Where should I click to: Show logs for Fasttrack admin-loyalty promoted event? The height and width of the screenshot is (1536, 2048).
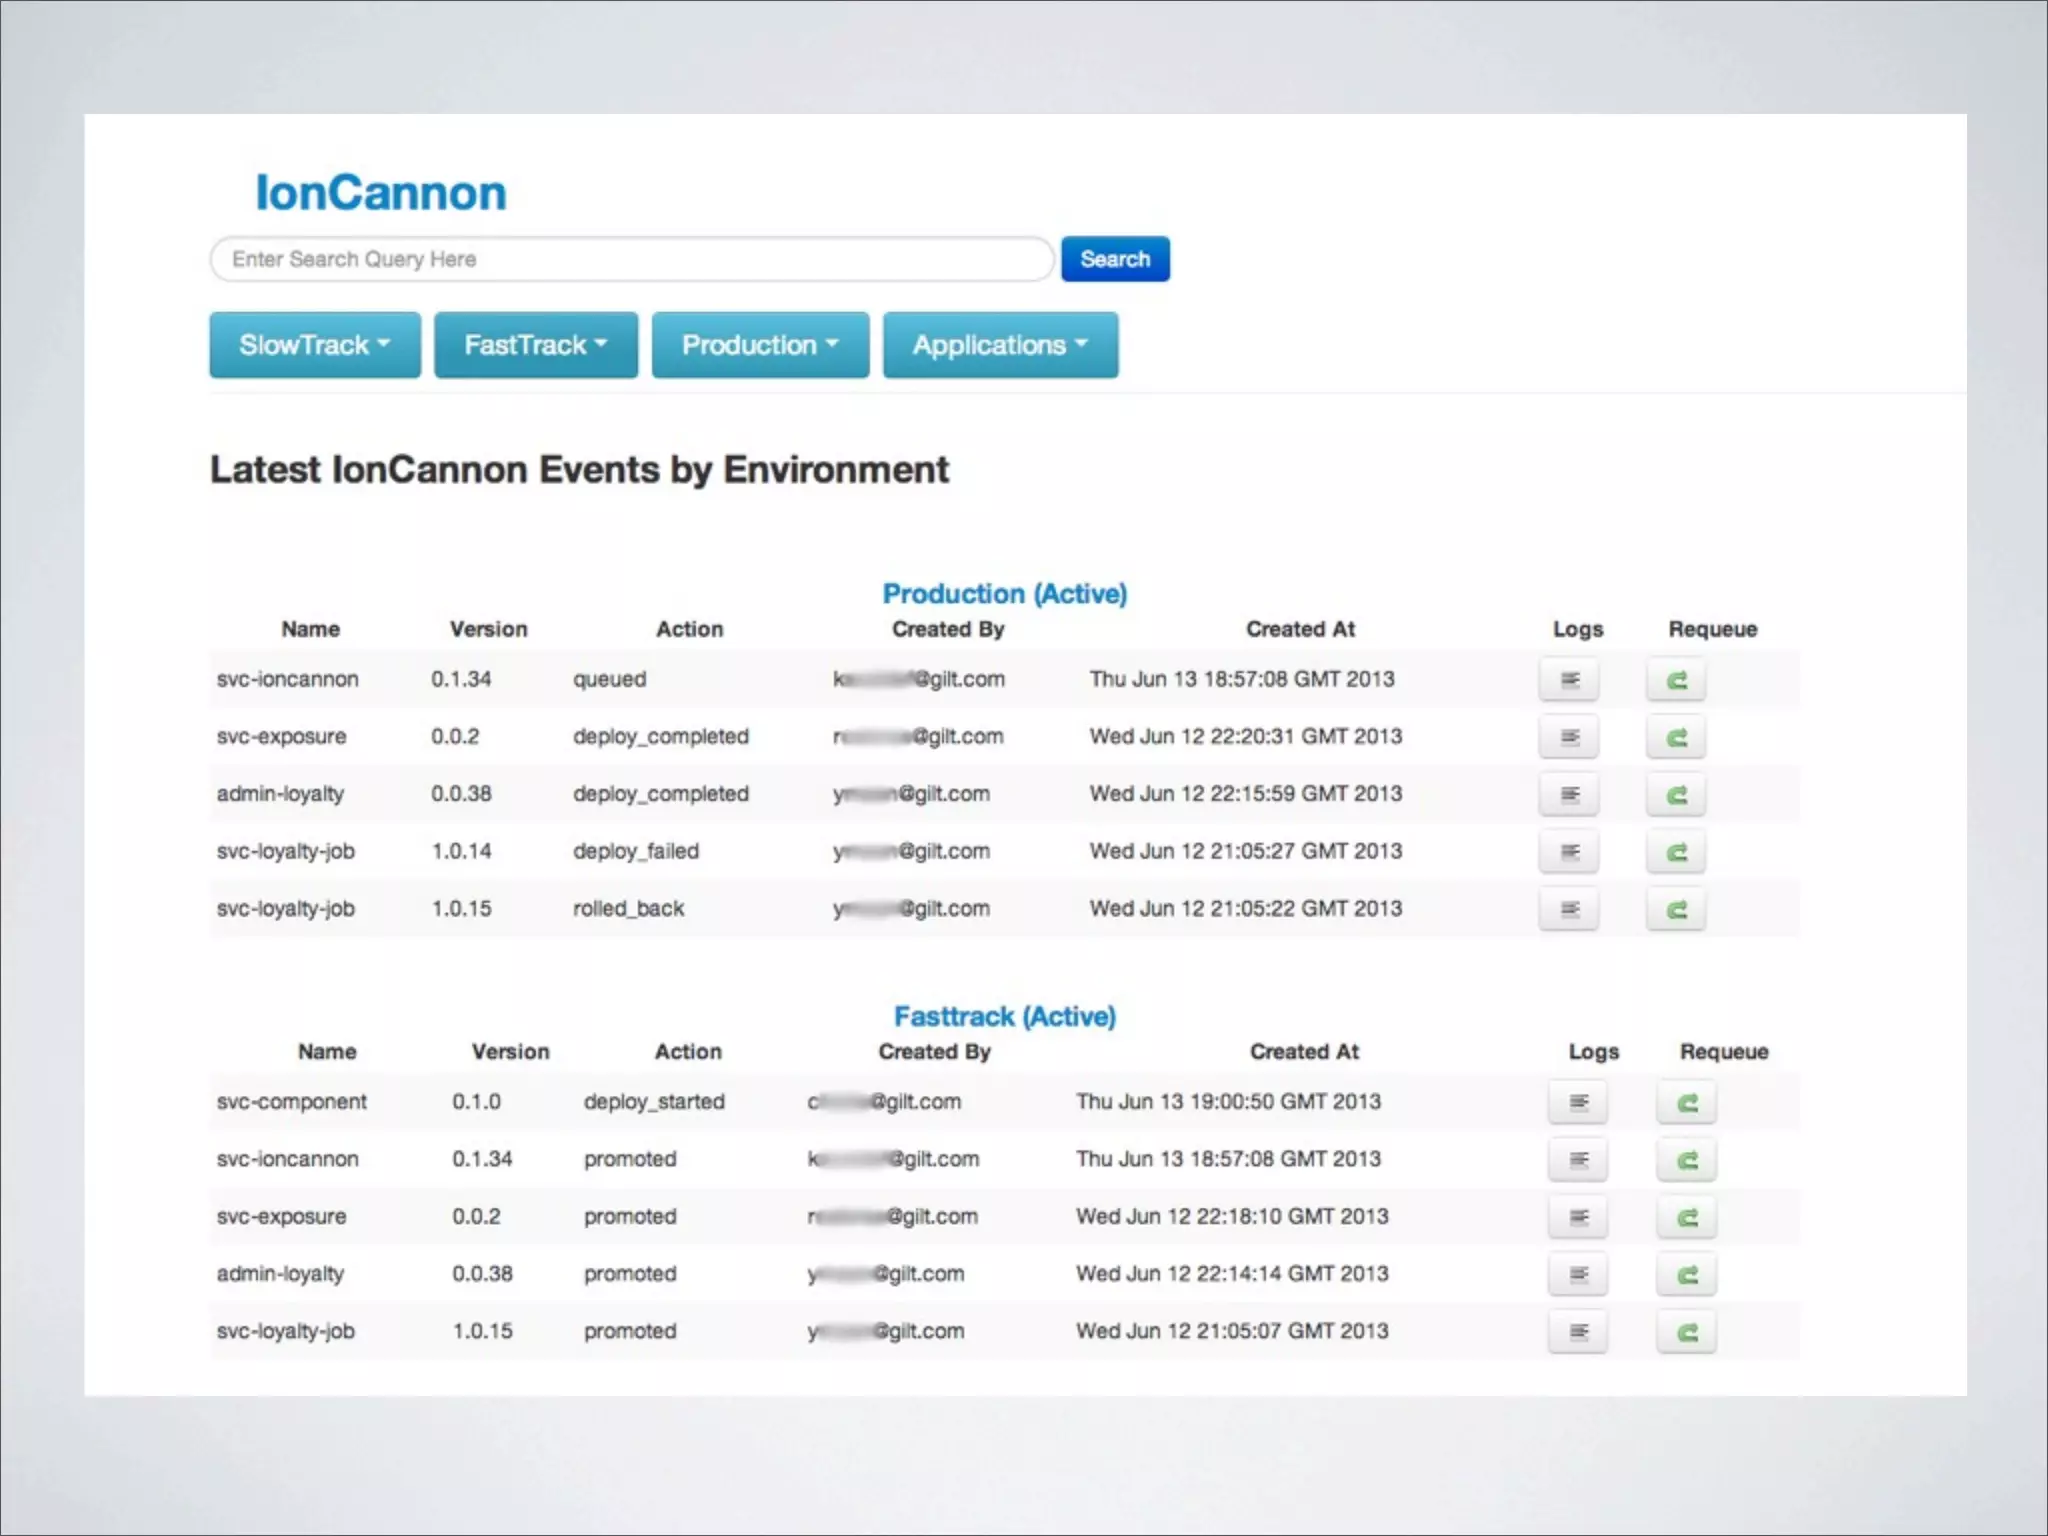1578,1274
